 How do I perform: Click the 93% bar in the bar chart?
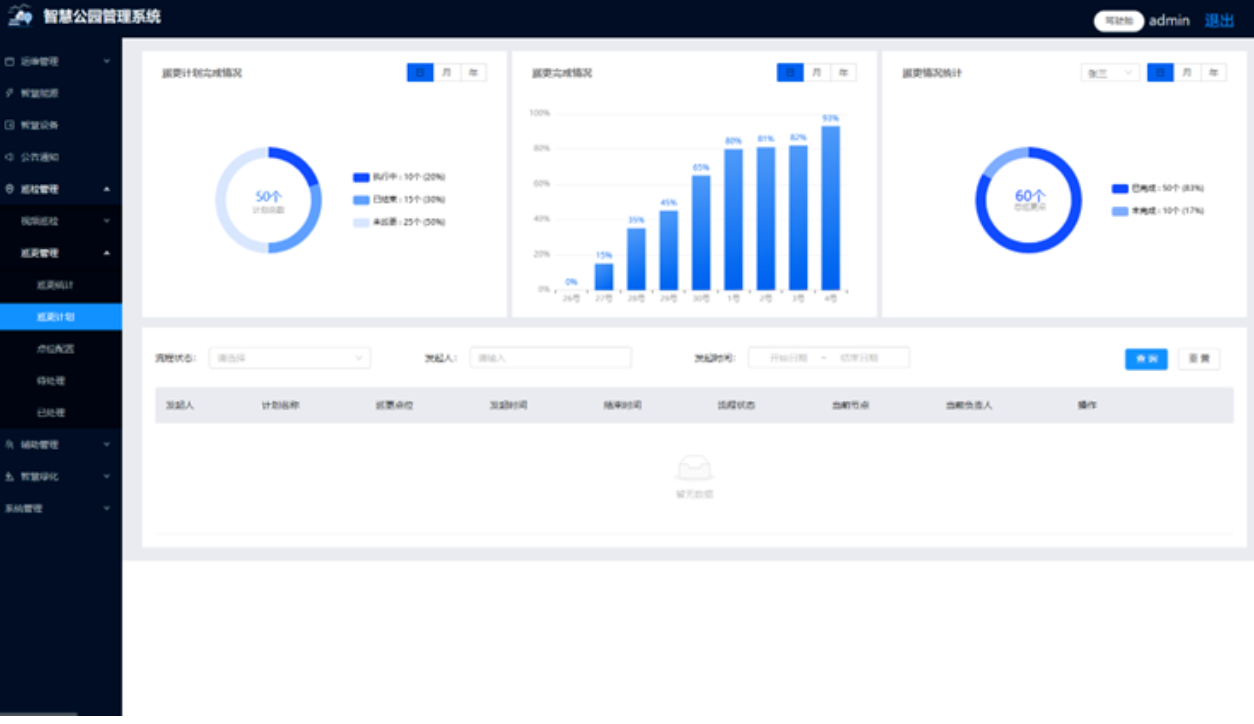tap(830, 208)
